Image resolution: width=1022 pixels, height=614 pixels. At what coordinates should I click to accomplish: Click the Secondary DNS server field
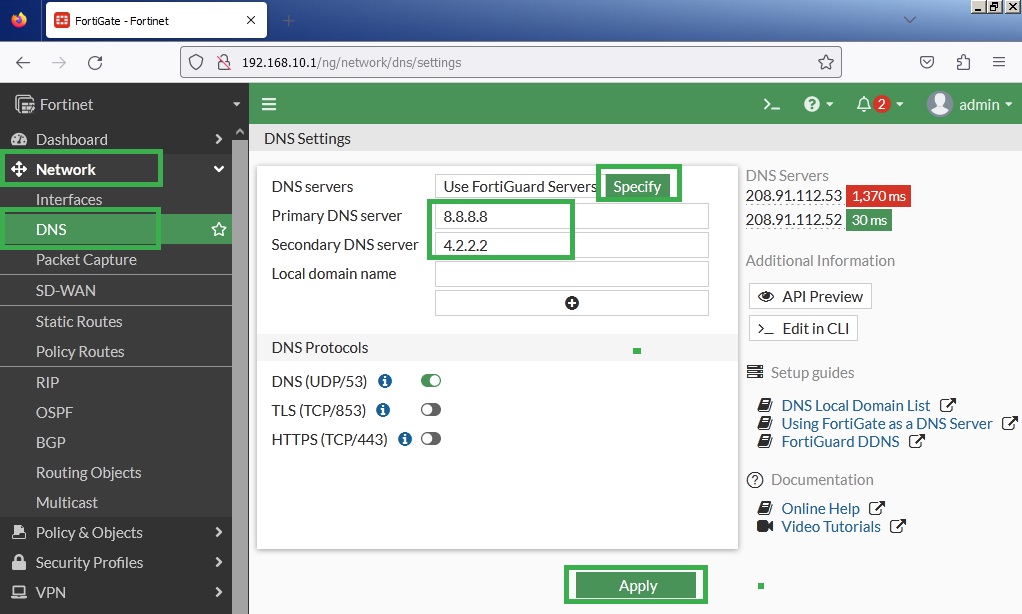coord(572,245)
